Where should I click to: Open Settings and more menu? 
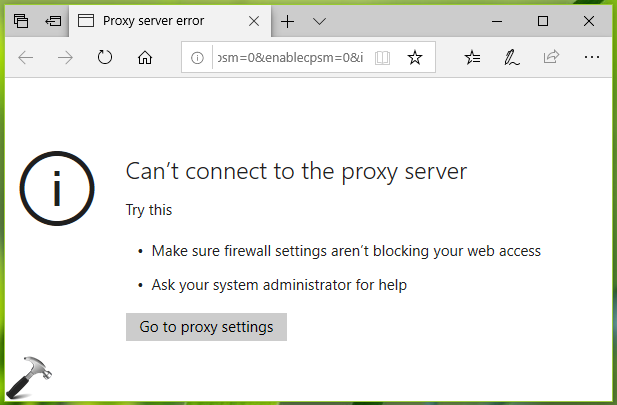click(x=592, y=57)
